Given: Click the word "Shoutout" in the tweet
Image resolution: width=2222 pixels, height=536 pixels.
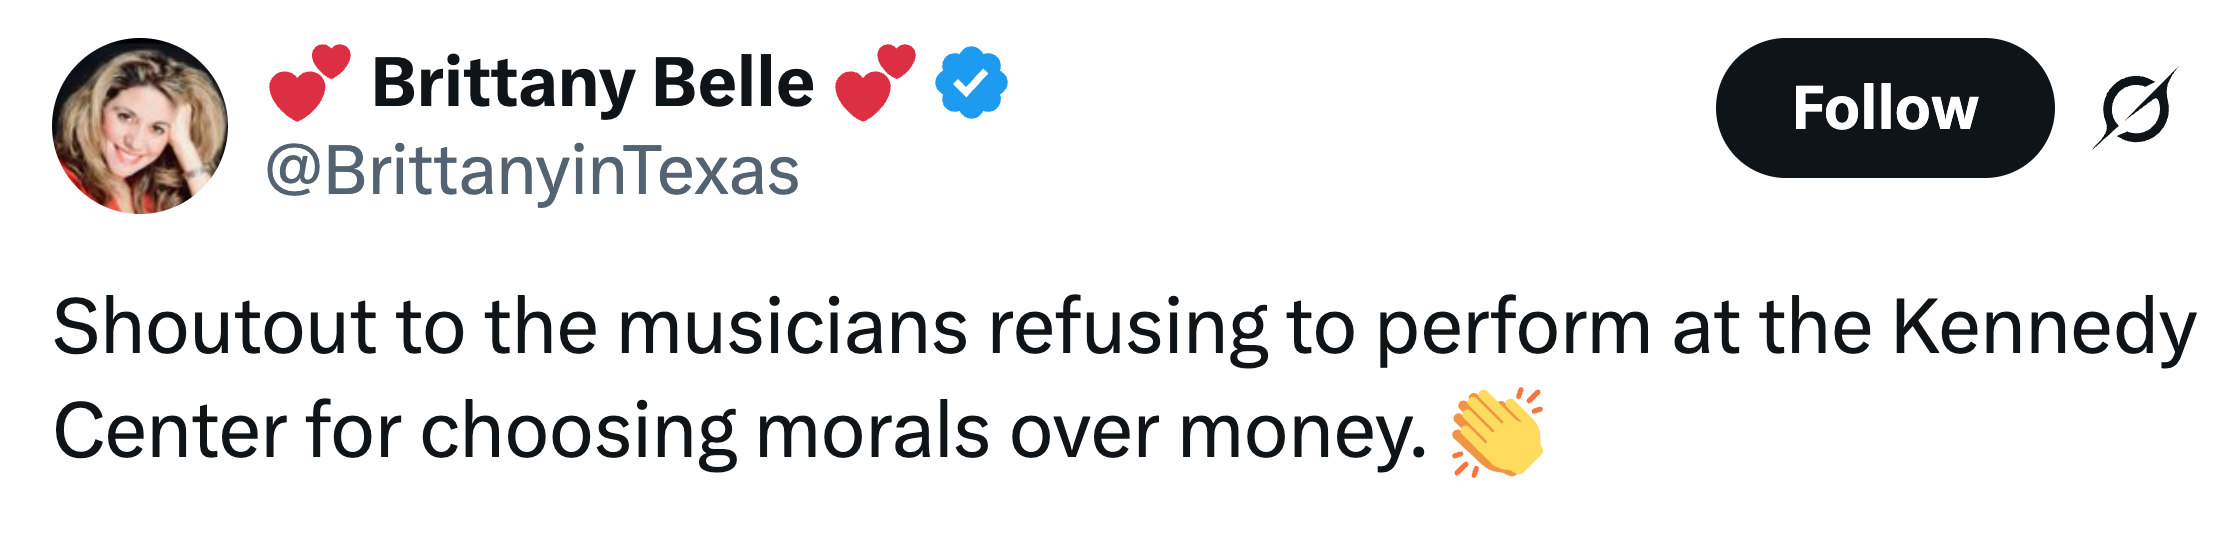Looking at the screenshot, I should coord(214,328).
